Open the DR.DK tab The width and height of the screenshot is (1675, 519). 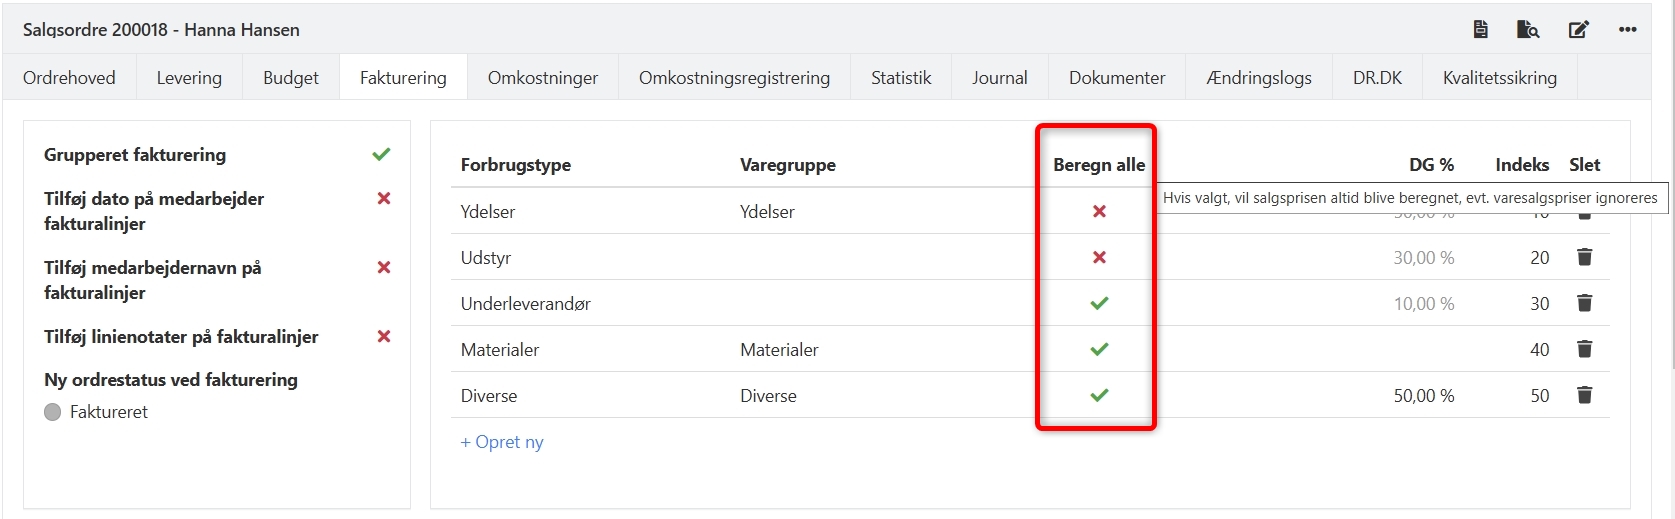[x=1377, y=77]
